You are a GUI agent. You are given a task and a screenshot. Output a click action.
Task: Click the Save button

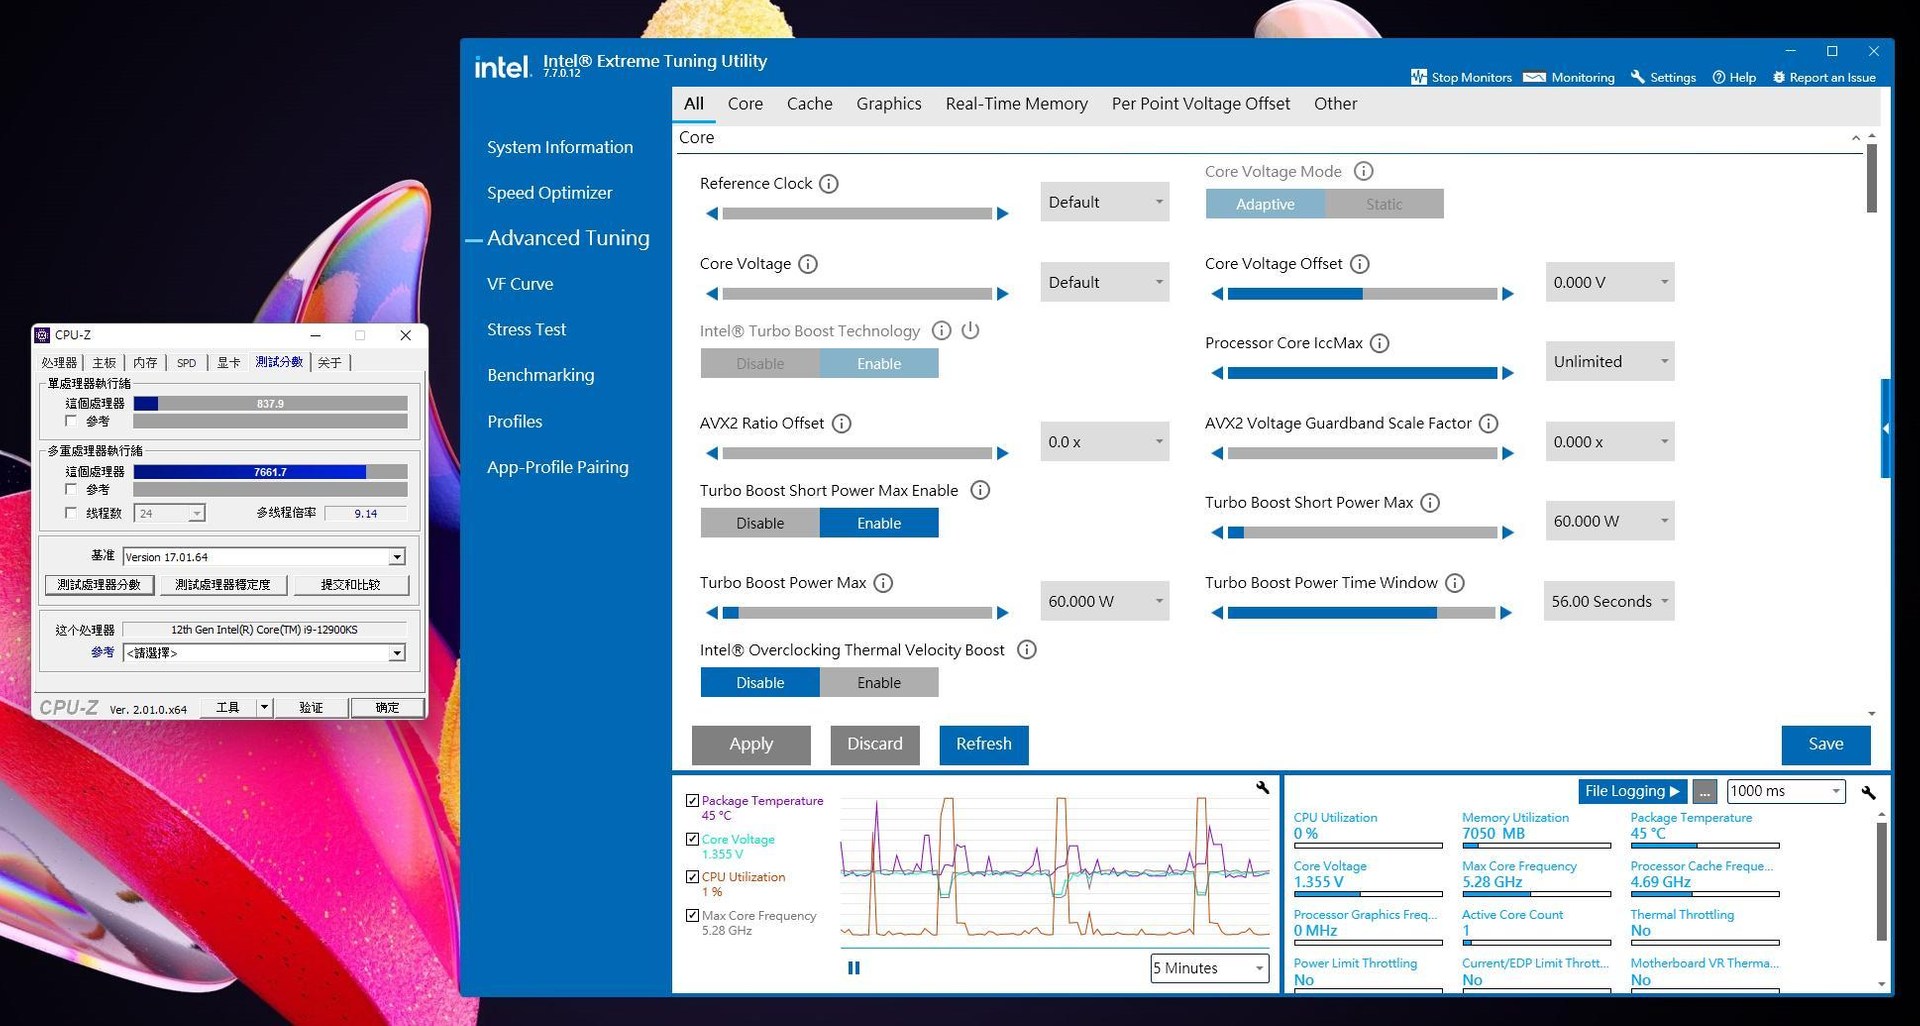1825,744
